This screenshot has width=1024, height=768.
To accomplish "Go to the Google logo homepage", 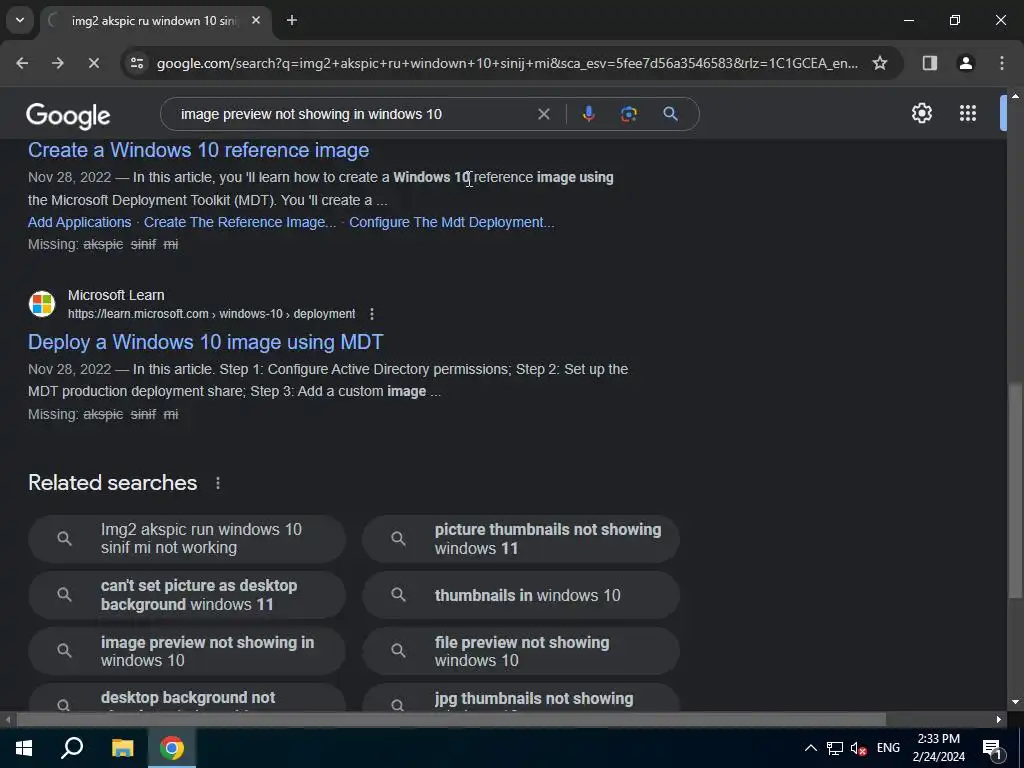I will pos(68,116).
